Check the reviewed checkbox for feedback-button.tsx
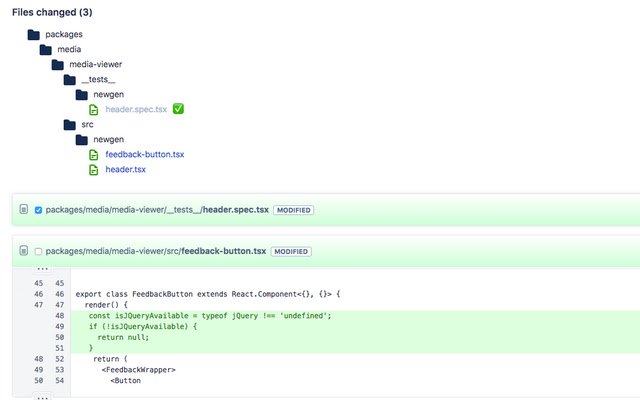The width and height of the screenshot is (640, 400). pyautogui.click(x=38, y=251)
